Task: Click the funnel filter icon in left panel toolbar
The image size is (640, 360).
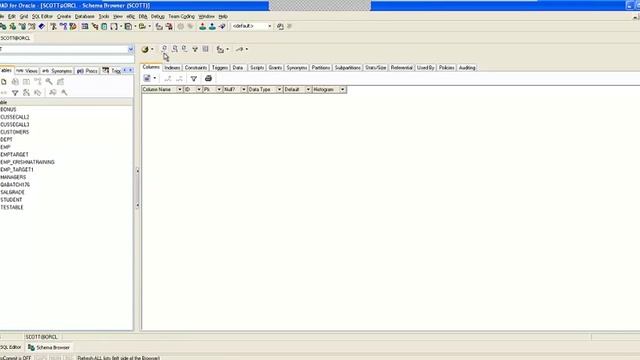Action: [x=15, y=93]
